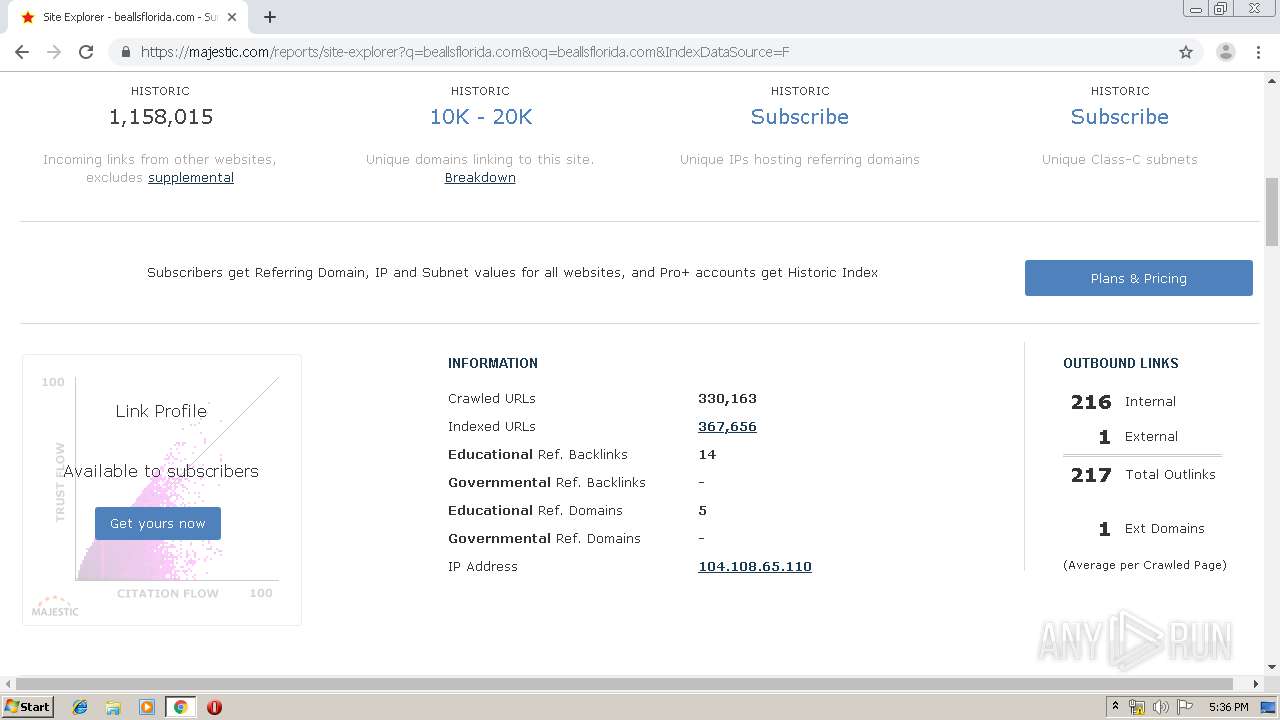
Task: Click the OUTBOUND LINKS heading
Action: pos(1121,363)
